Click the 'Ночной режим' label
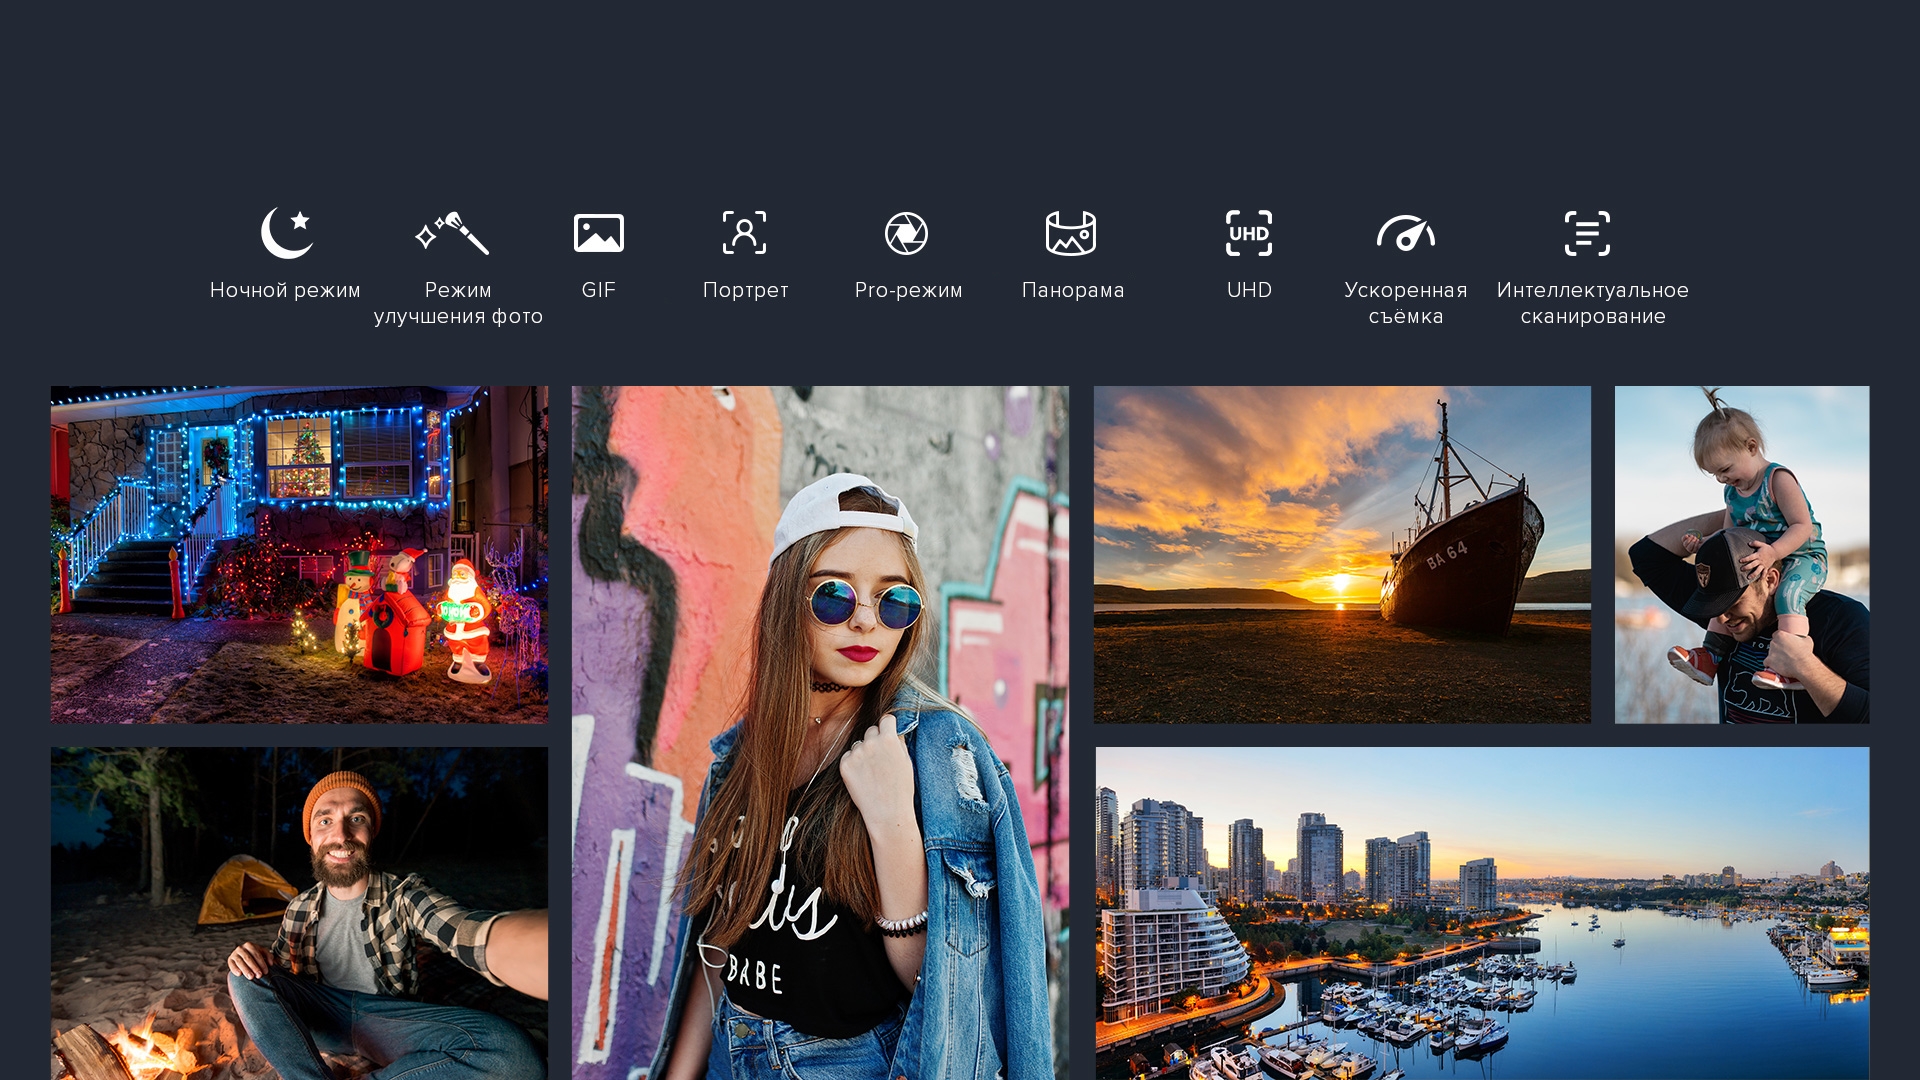The width and height of the screenshot is (1920, 1080). click(x=285, y=290)
